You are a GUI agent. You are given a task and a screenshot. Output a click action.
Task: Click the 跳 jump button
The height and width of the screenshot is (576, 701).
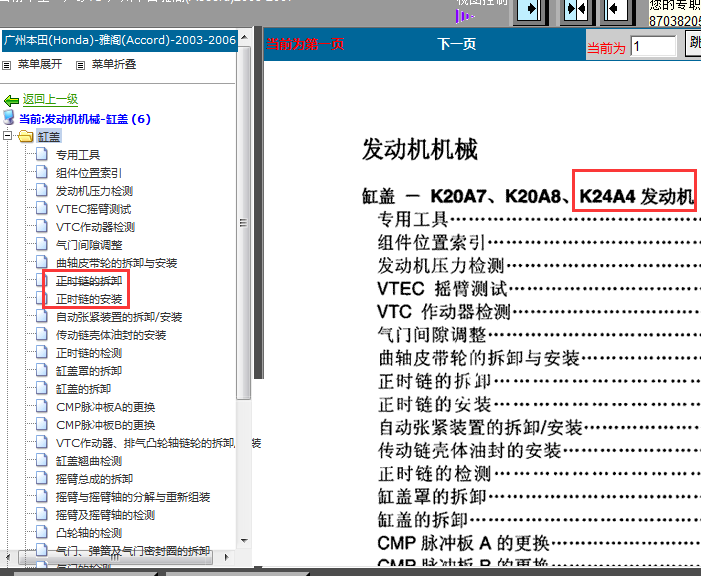[693, 44]
